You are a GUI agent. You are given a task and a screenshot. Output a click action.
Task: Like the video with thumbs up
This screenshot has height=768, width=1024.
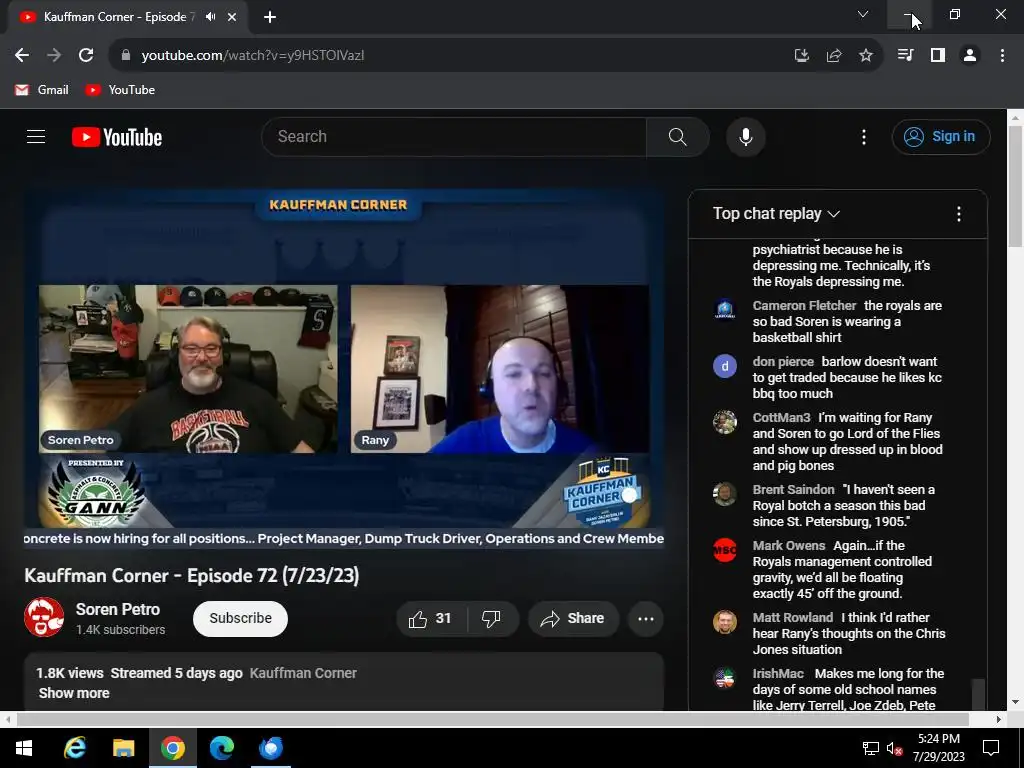(431, 618)
